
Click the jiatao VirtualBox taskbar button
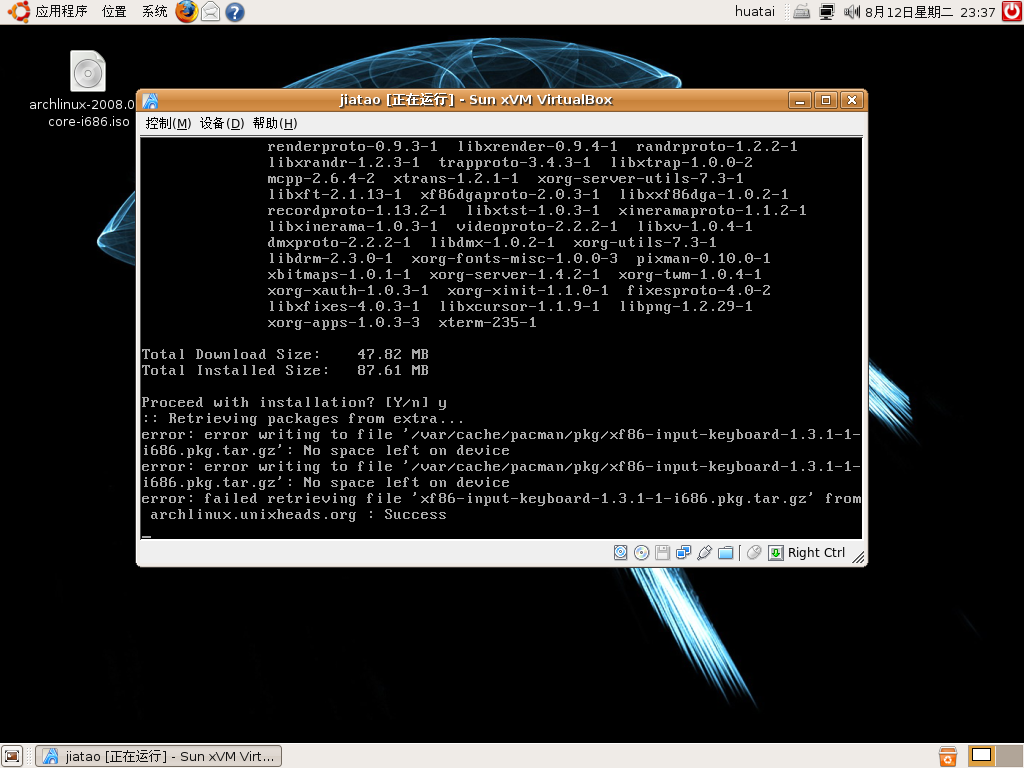159,756
